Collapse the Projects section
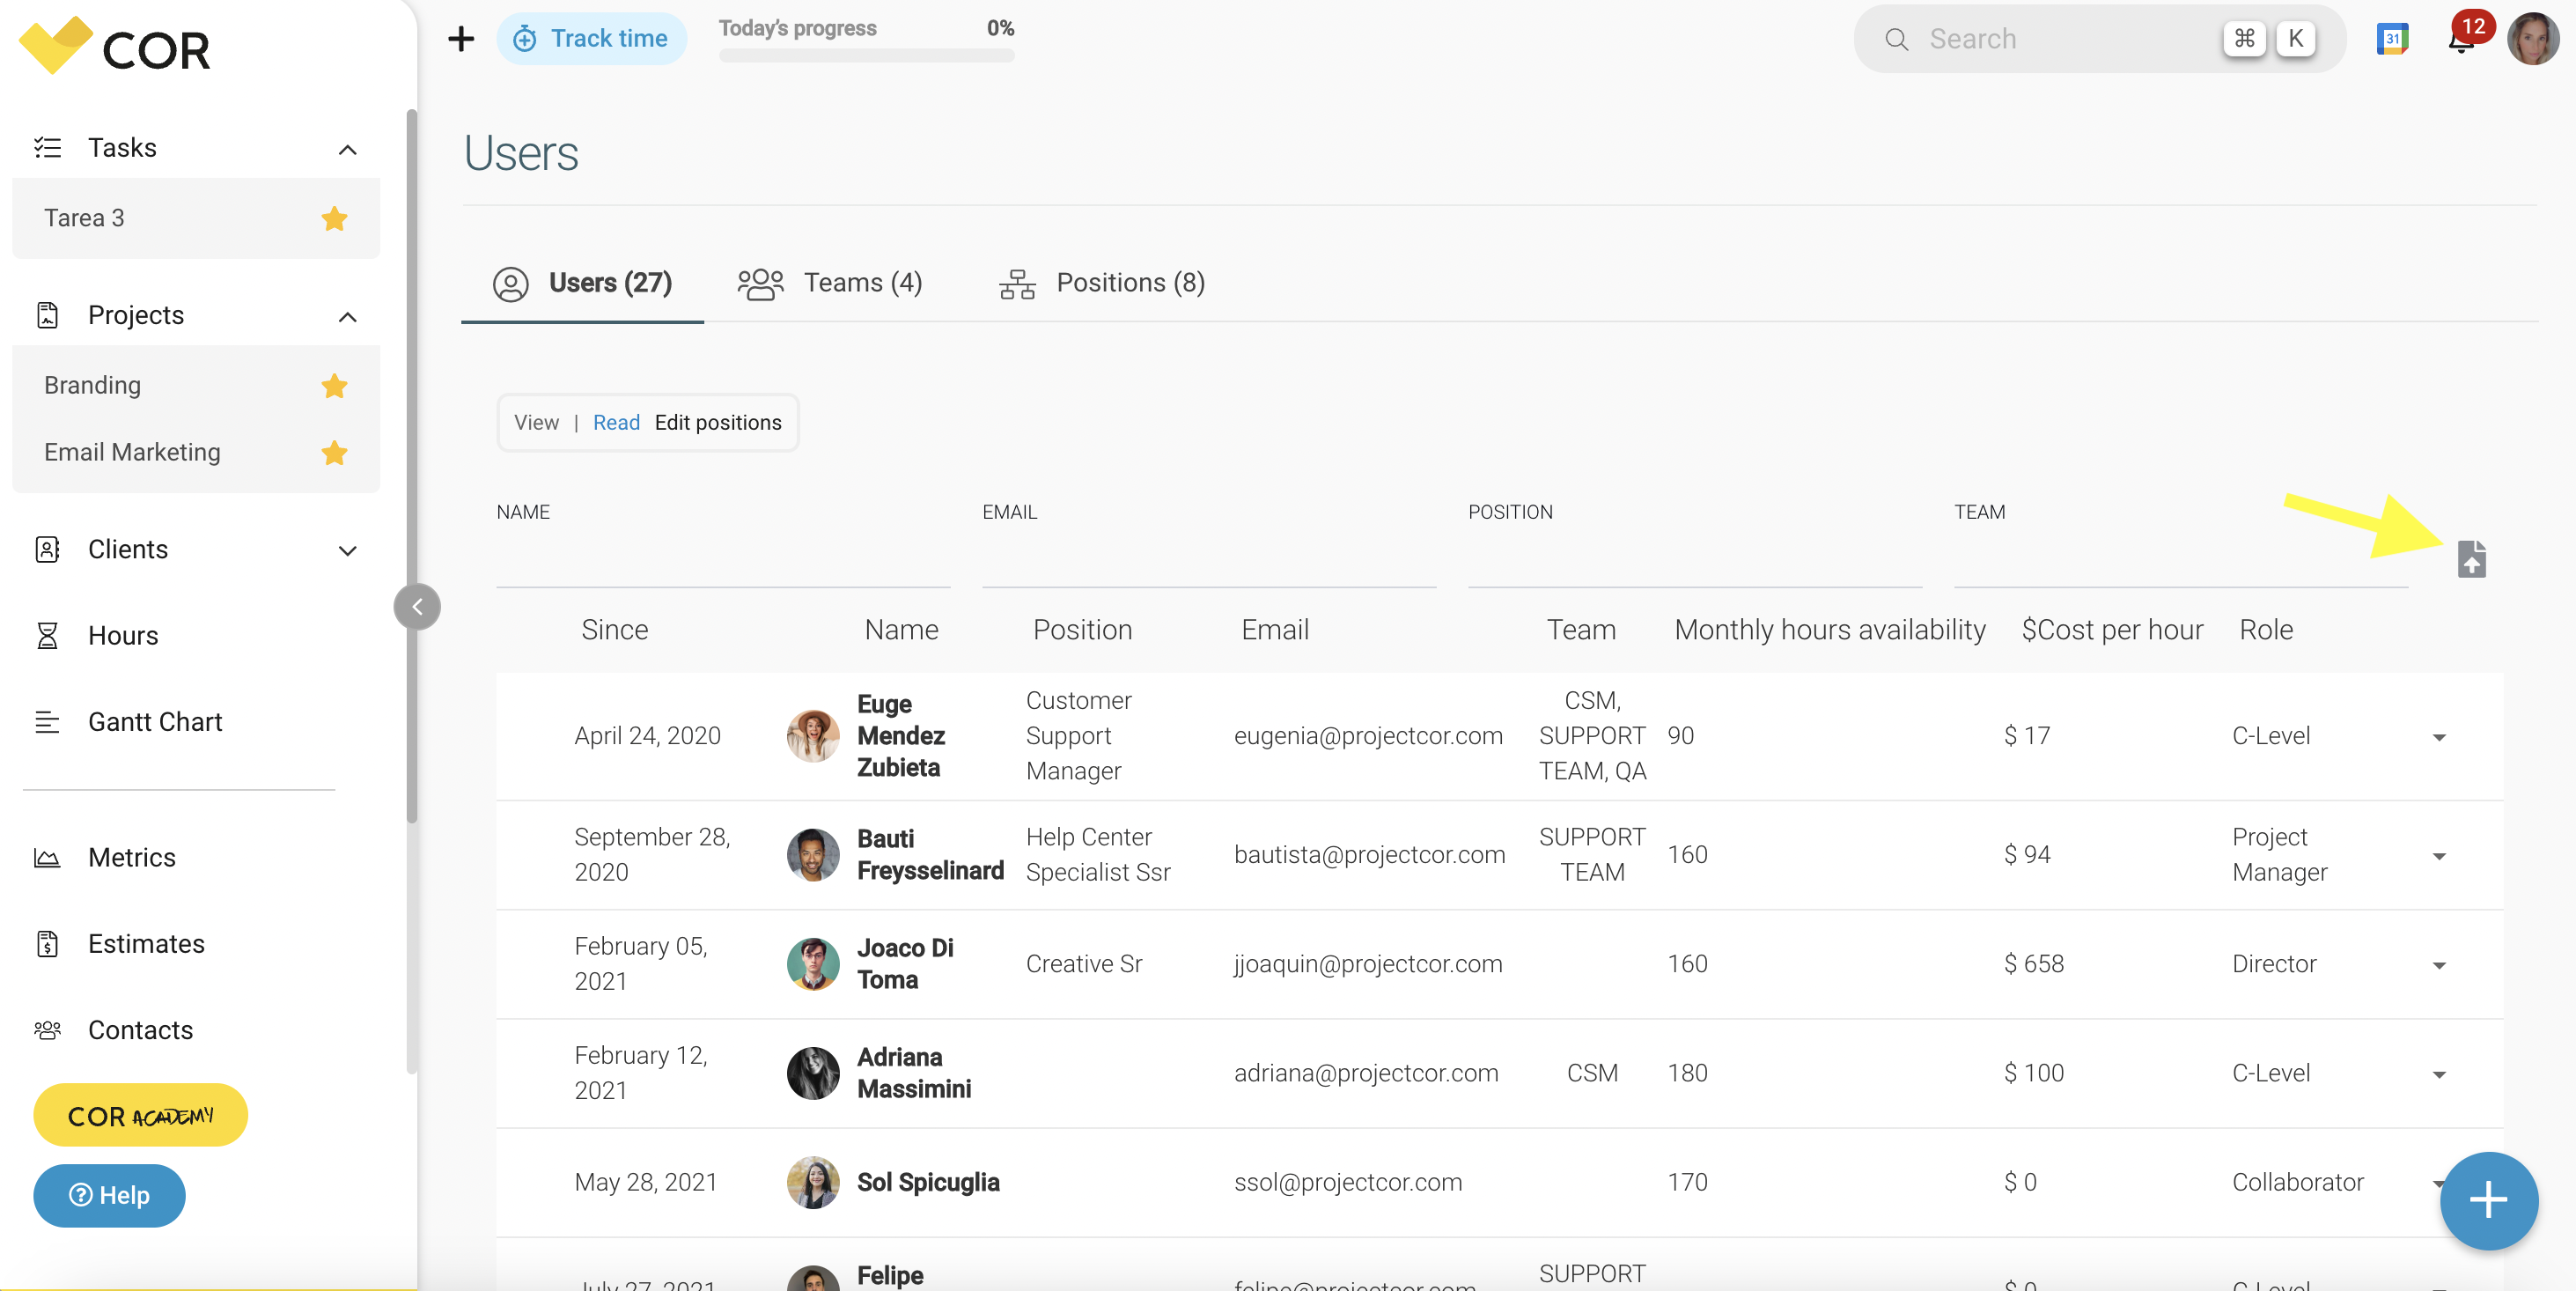The image size is (2576, 1291). tap(347, 315)
